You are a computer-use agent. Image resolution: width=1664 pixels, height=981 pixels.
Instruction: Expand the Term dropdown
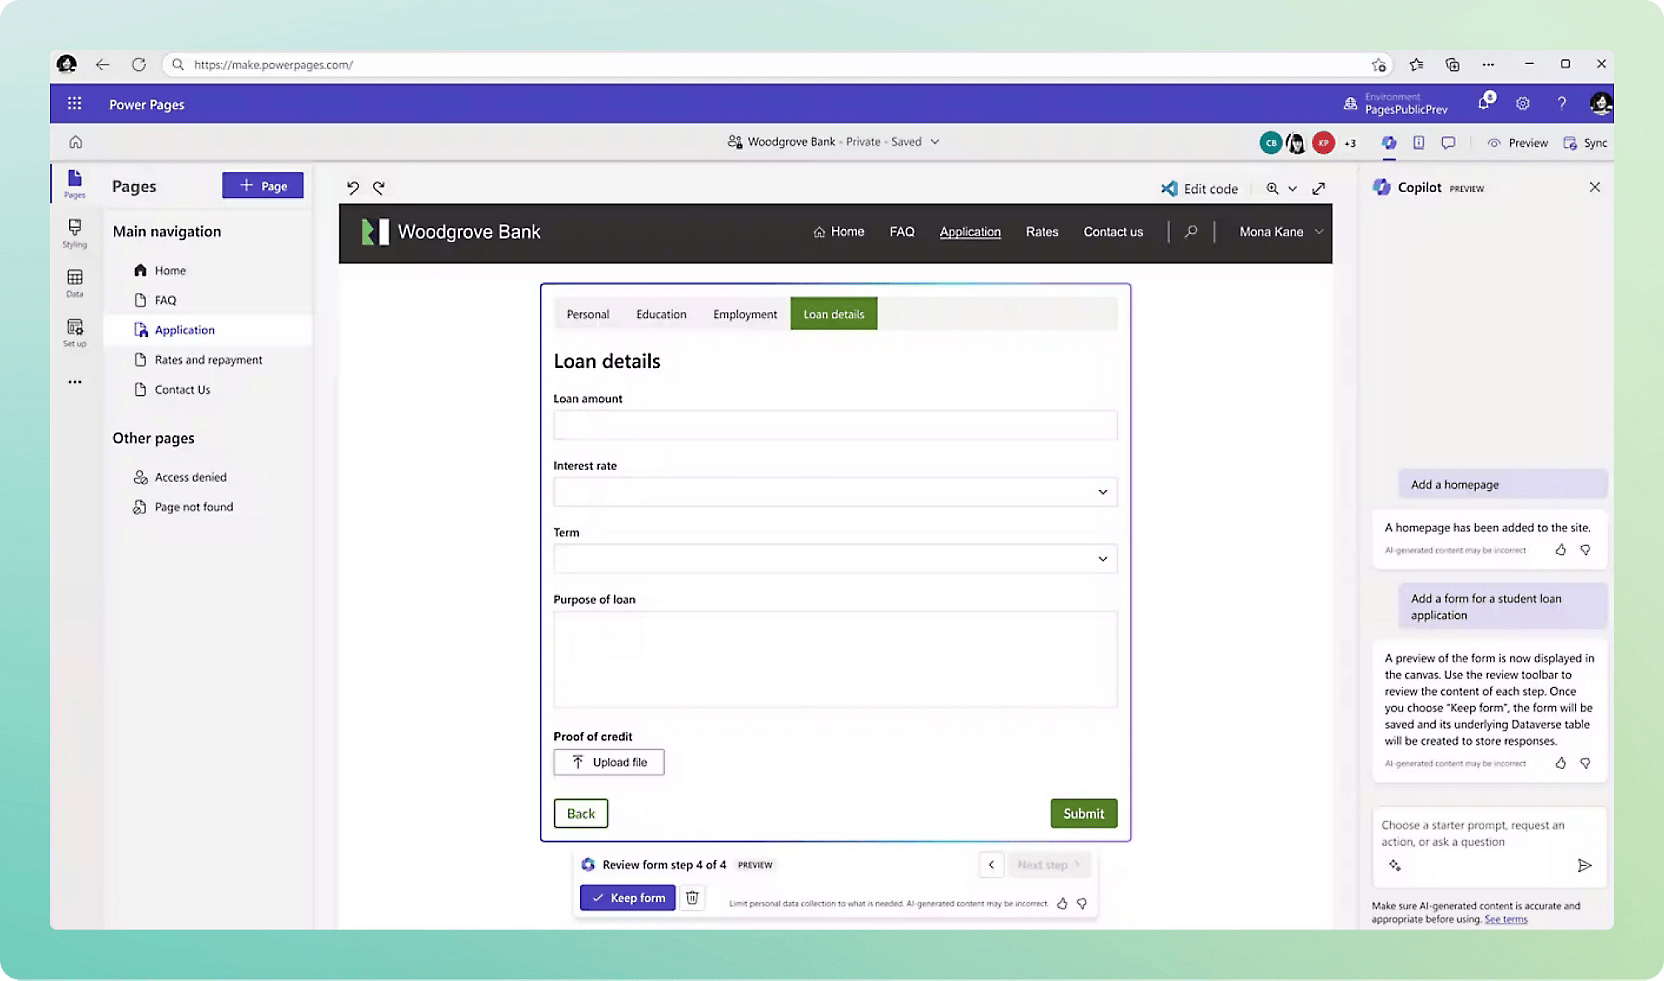[1102, 558]
